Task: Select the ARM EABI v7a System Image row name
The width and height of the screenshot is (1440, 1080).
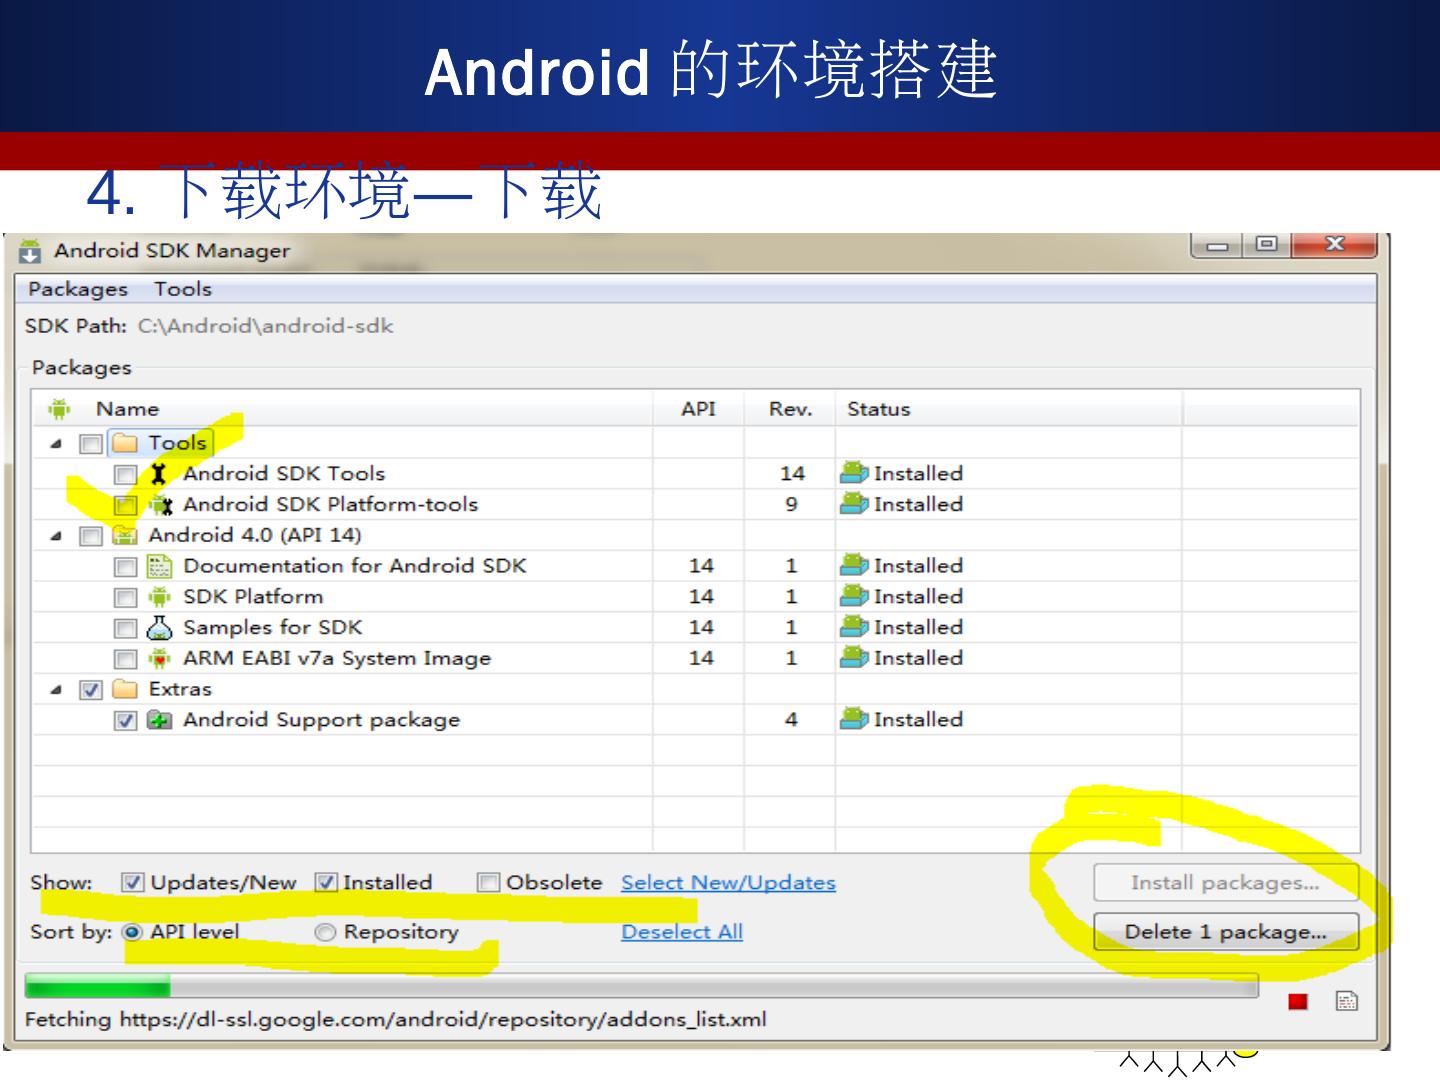Action: point(337,659)
